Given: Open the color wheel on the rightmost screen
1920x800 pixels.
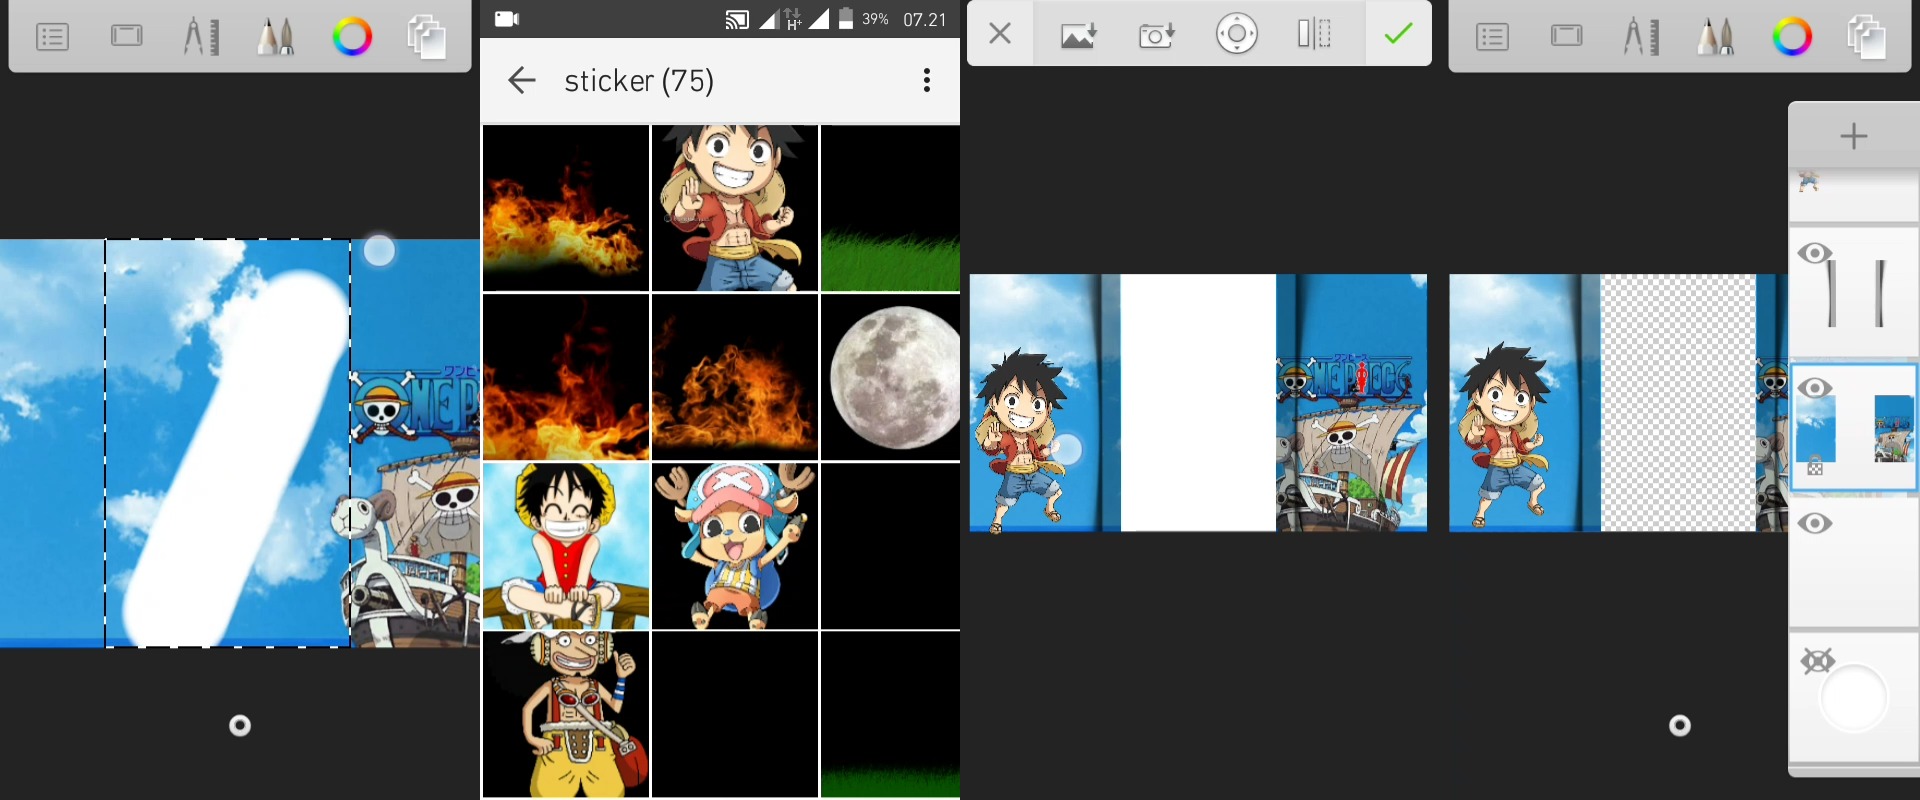Looking at the screenshot, I should pos(1792,37).
